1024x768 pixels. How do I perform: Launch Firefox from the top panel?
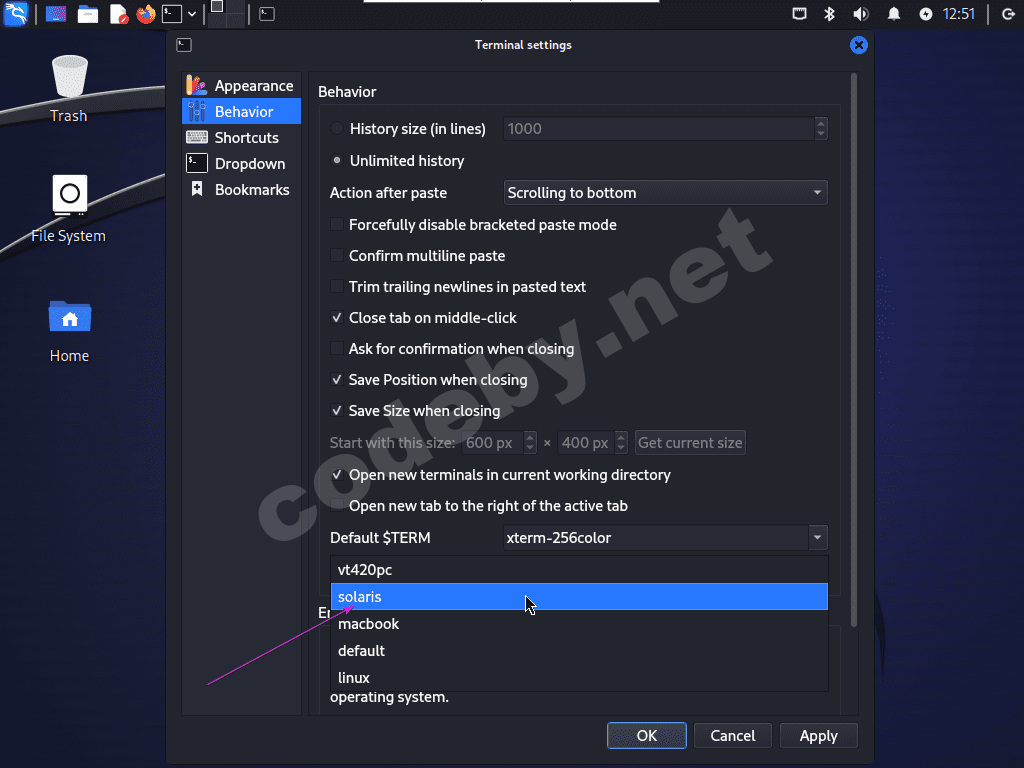(146, 14)
